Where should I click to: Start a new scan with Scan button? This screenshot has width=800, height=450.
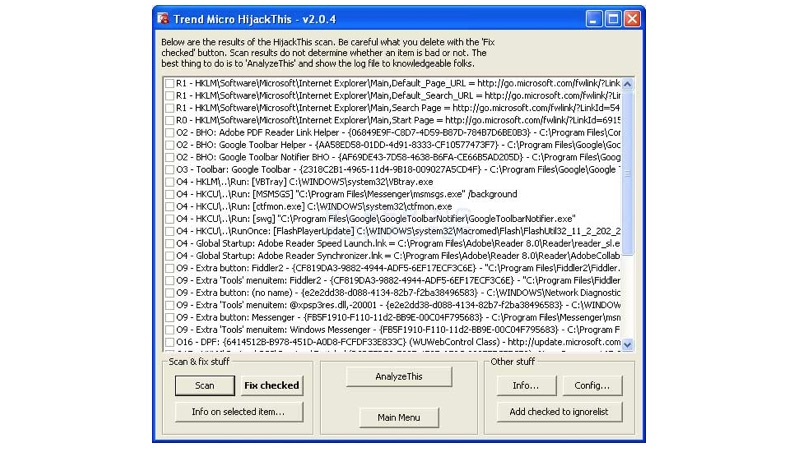point(205,386)
